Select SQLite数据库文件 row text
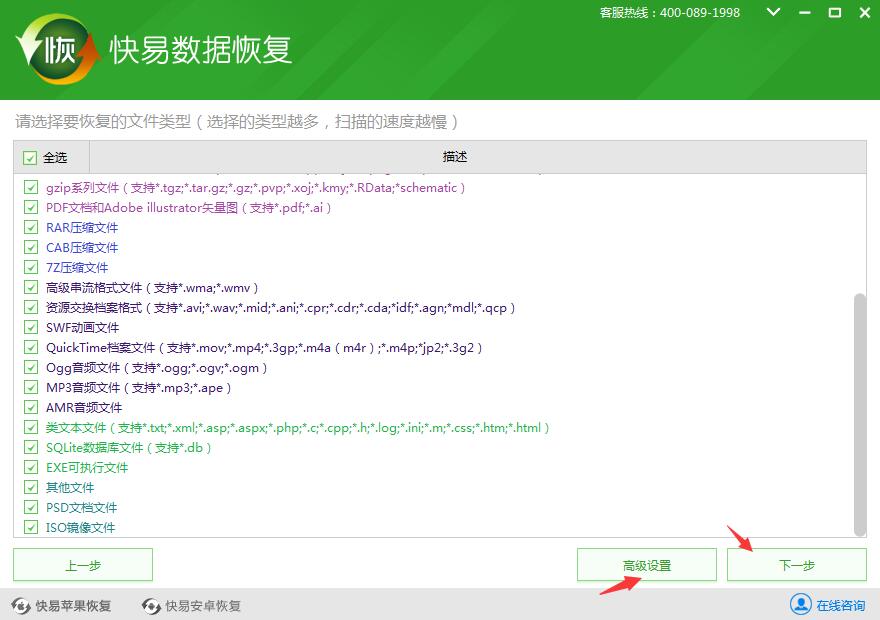The width and height of the screenshot is (880, 620). coord(129,447)
